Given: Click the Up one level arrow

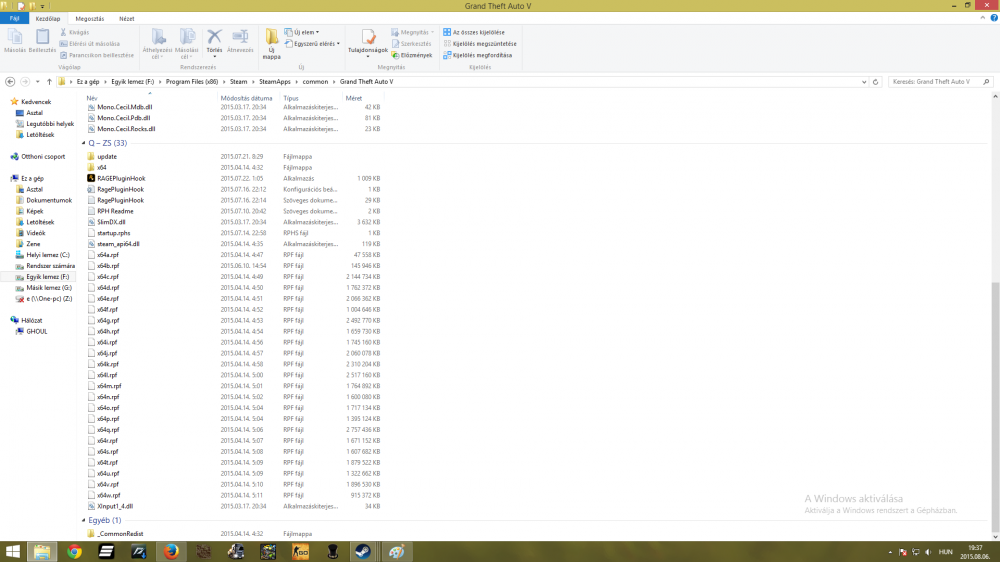Looking at the screenshot, I should click(x=49, y=82).
